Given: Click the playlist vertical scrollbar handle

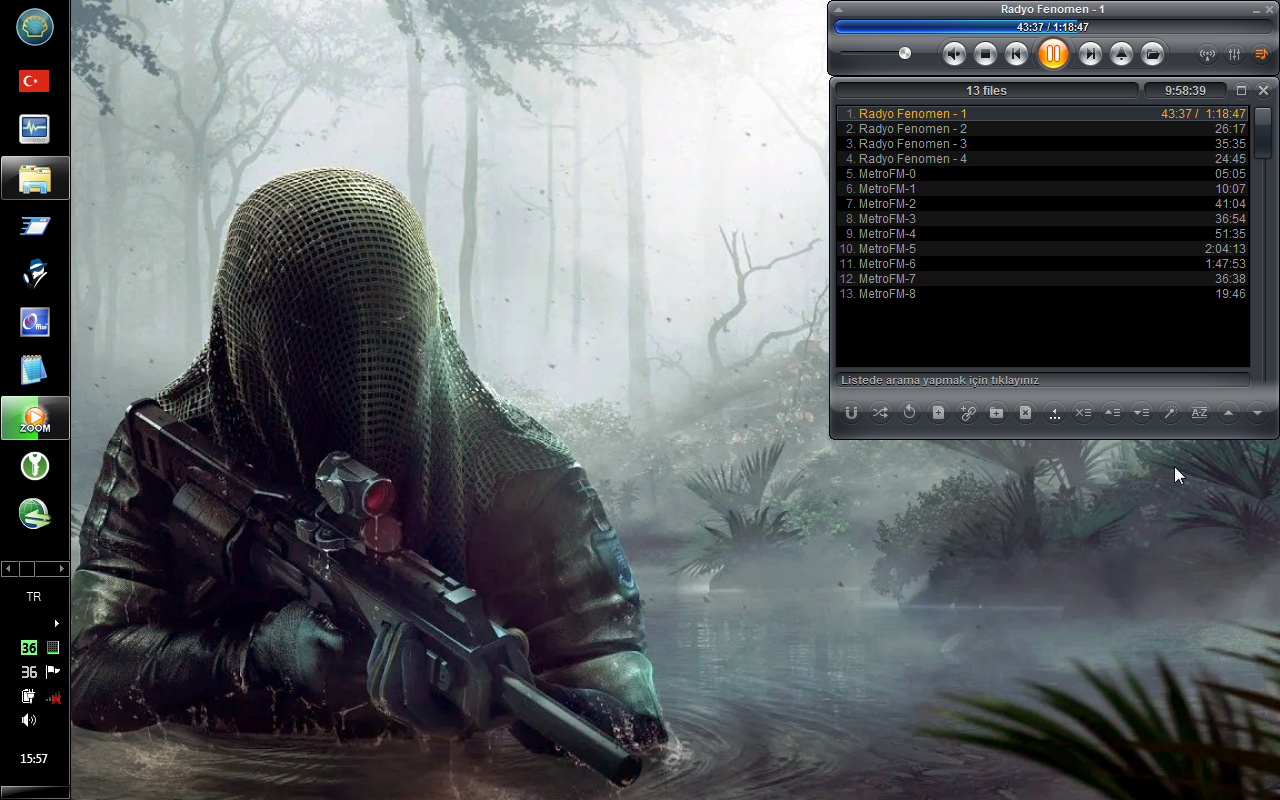Looking at the screenshot, I should [x=1263, y=132].
